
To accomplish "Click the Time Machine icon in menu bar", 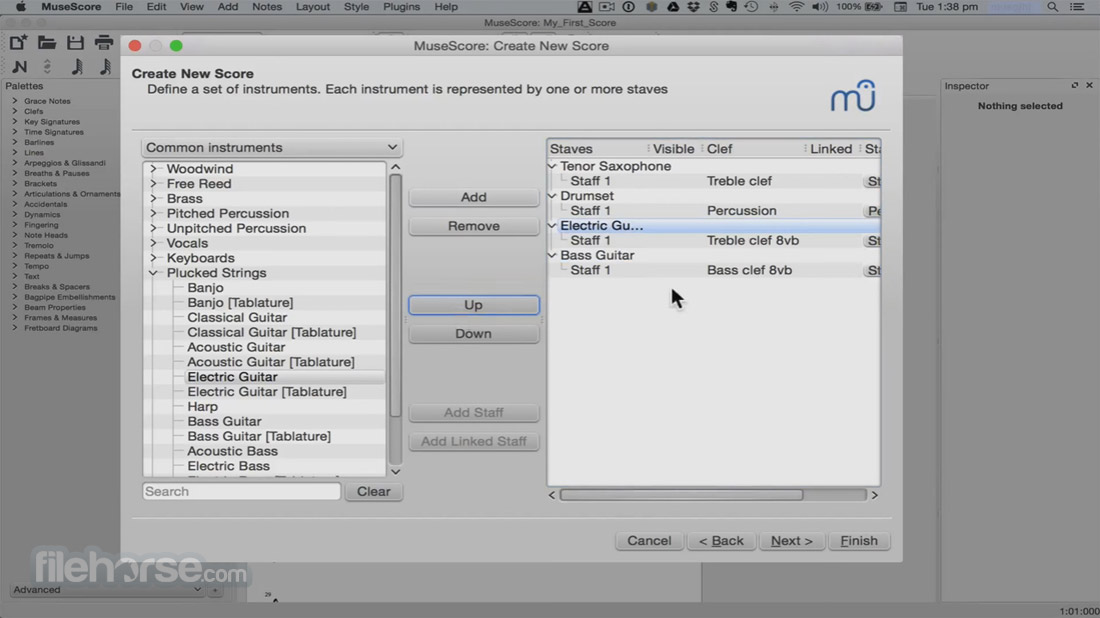I will click(751, 7).
